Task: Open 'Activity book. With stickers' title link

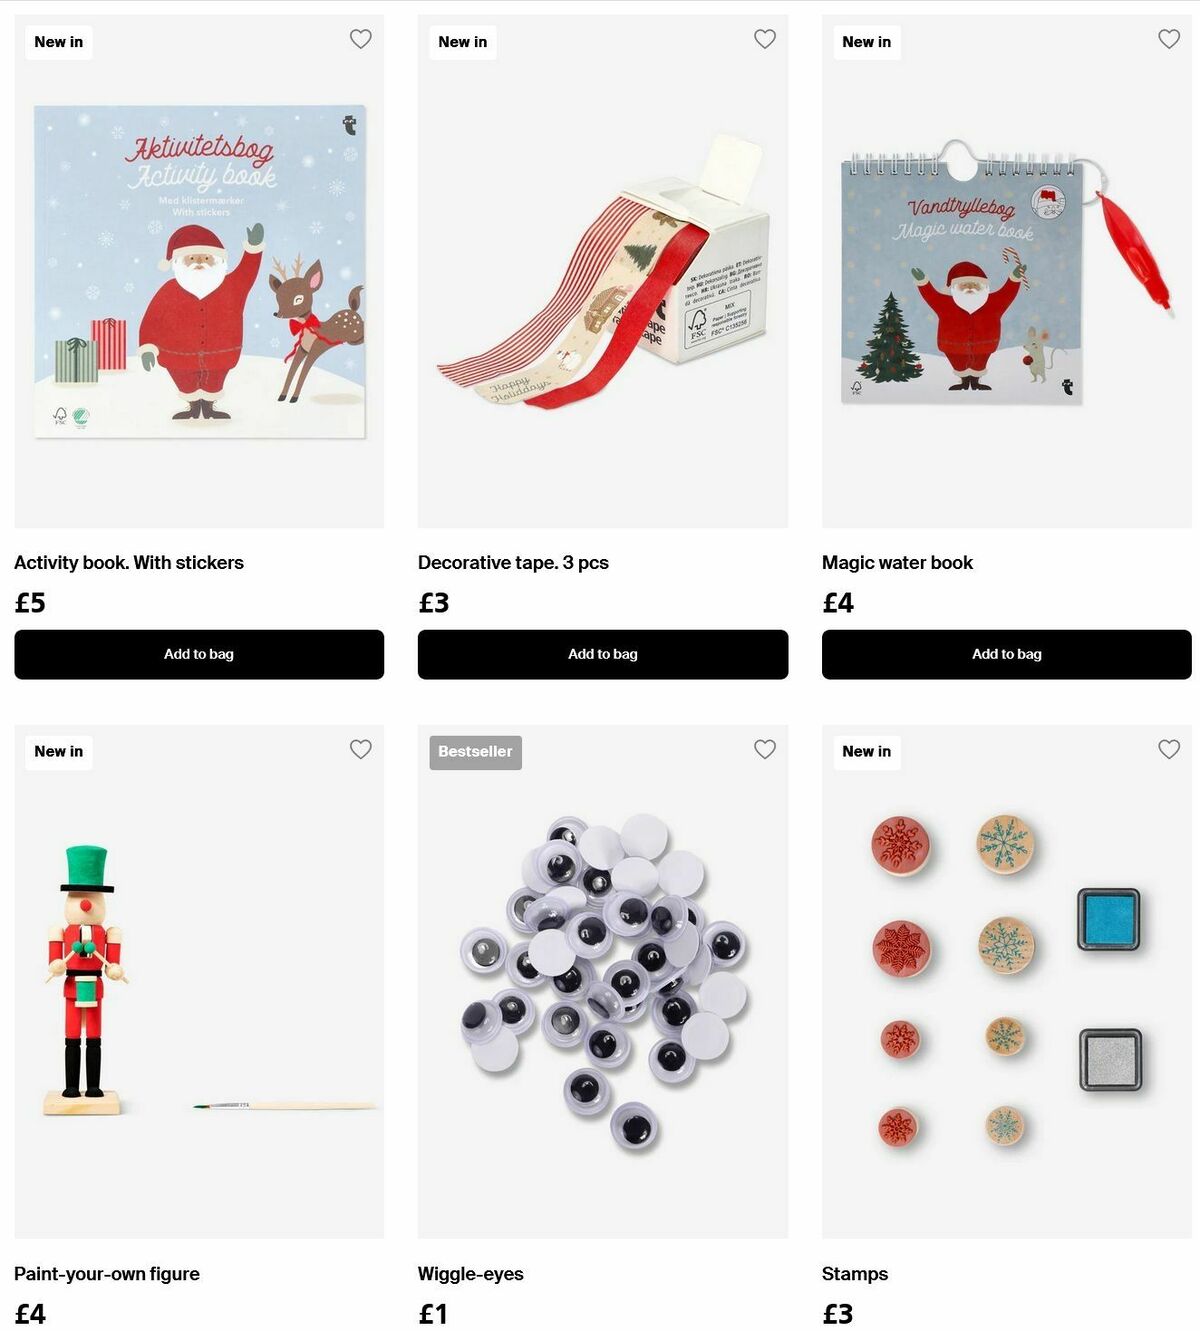Action: pos(129,563)
